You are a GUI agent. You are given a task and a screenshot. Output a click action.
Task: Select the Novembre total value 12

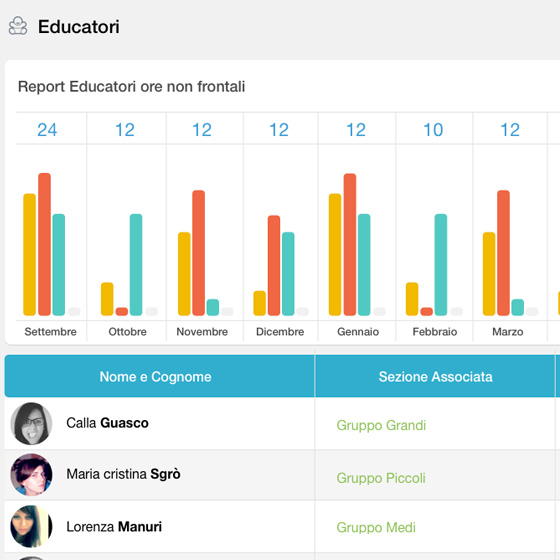pos(202,130)
